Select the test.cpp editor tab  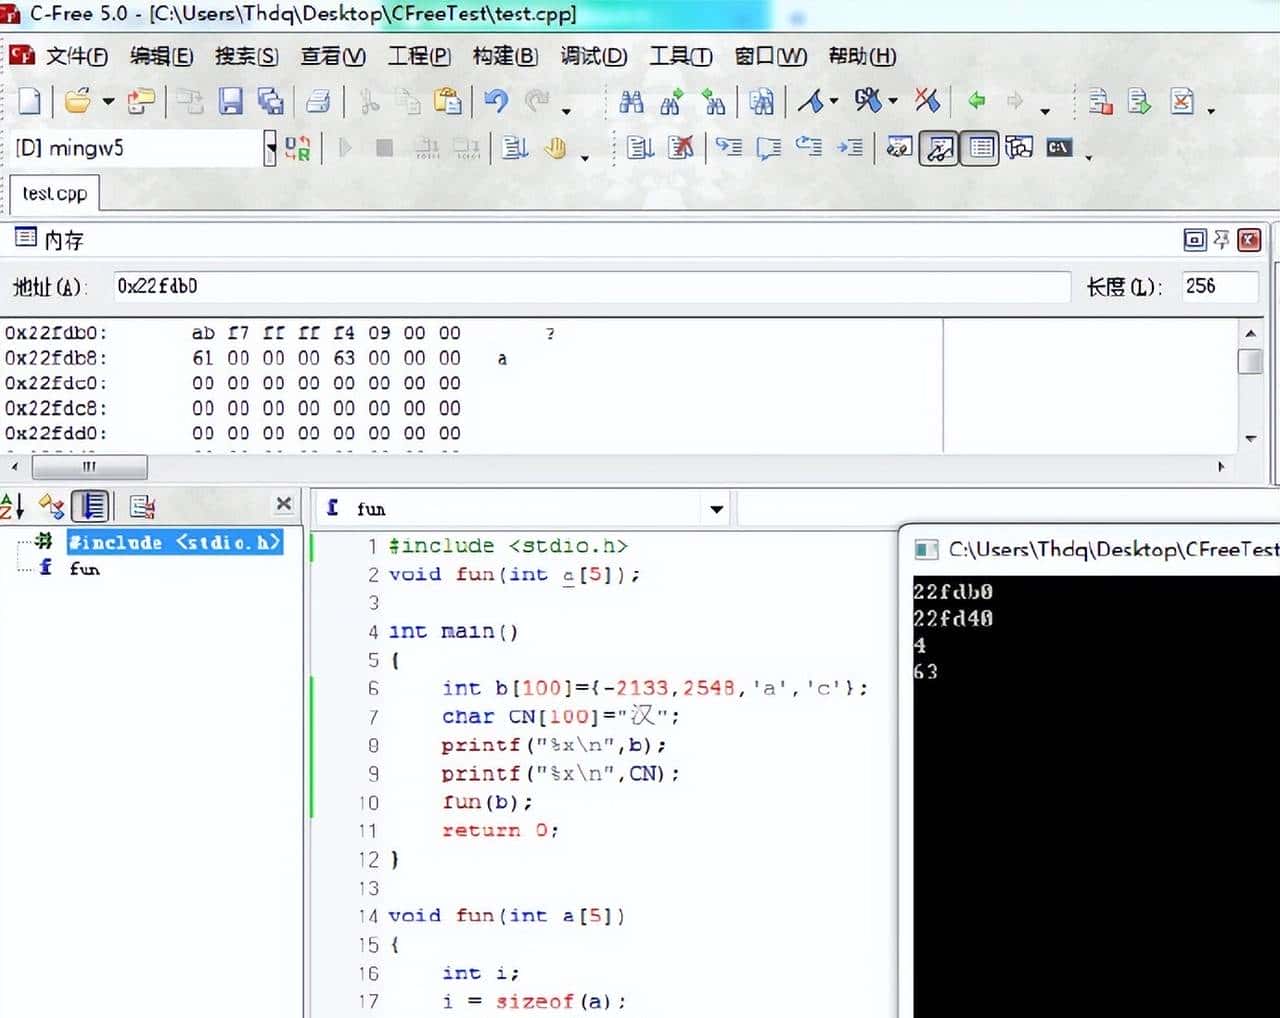click(x=55, y=193)
